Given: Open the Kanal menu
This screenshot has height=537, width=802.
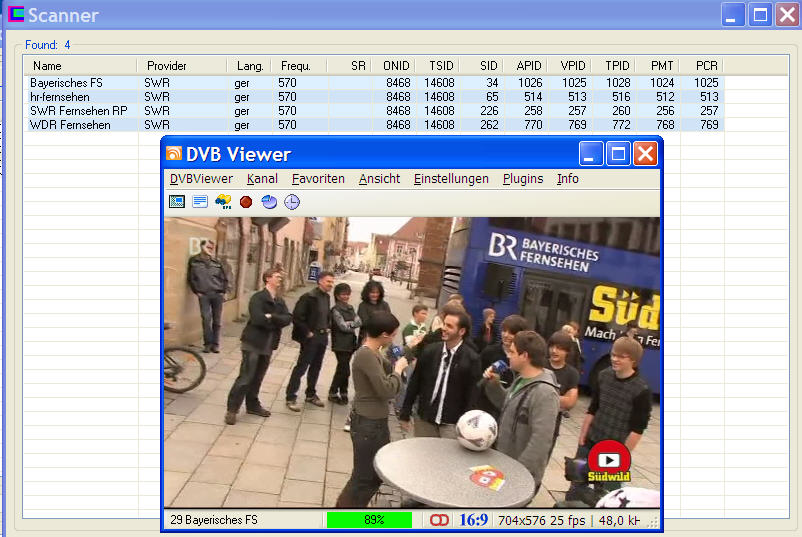Looking at the screenshot, I should pos(262,179).
